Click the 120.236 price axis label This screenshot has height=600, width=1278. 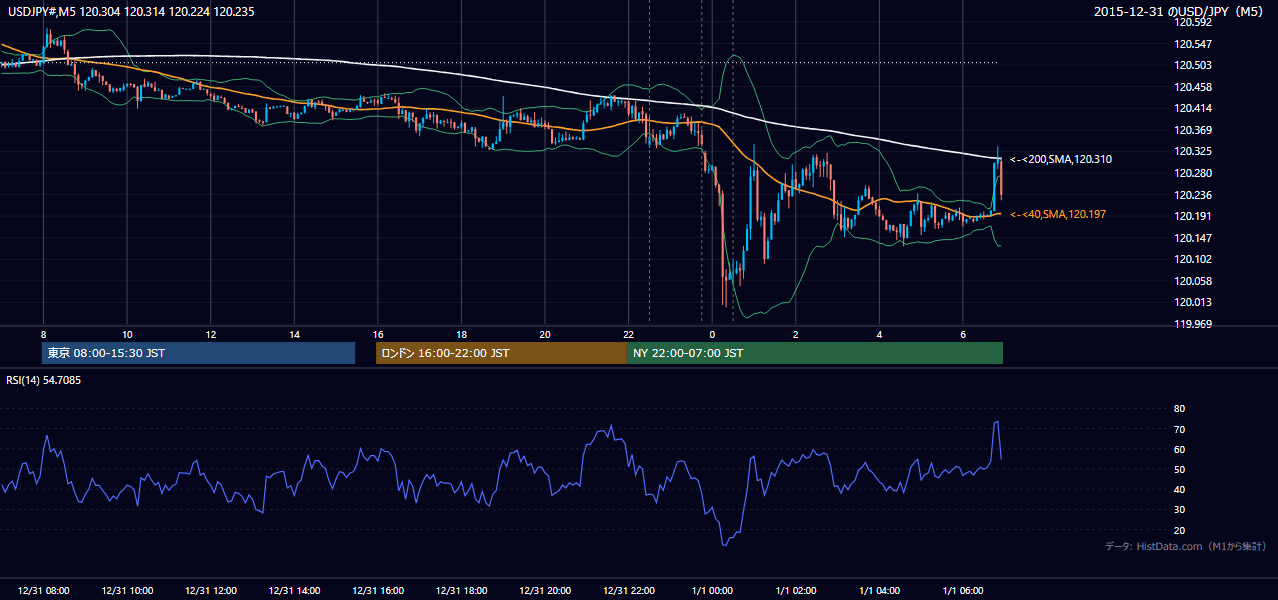pyautogui.click(x=1194, y=195)
